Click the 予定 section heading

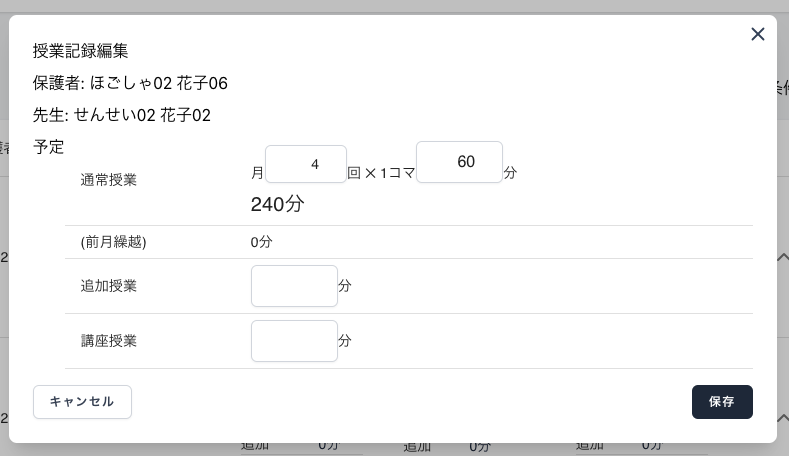pyautogui.click(x=49, y=147)
